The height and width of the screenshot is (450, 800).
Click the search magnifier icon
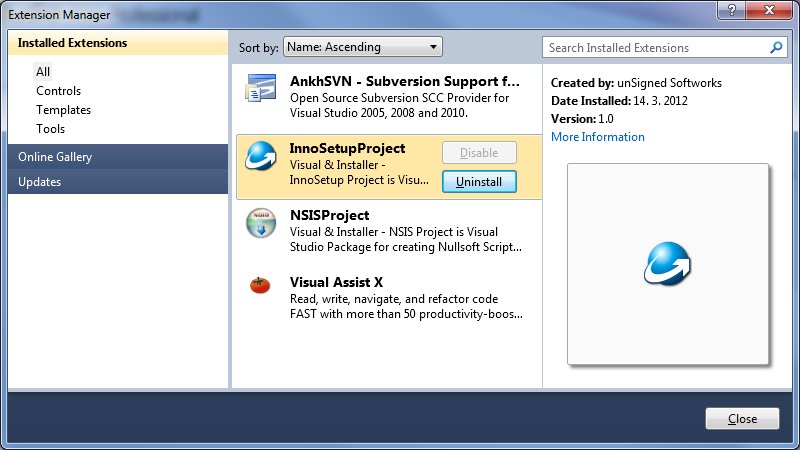[776, 47]
